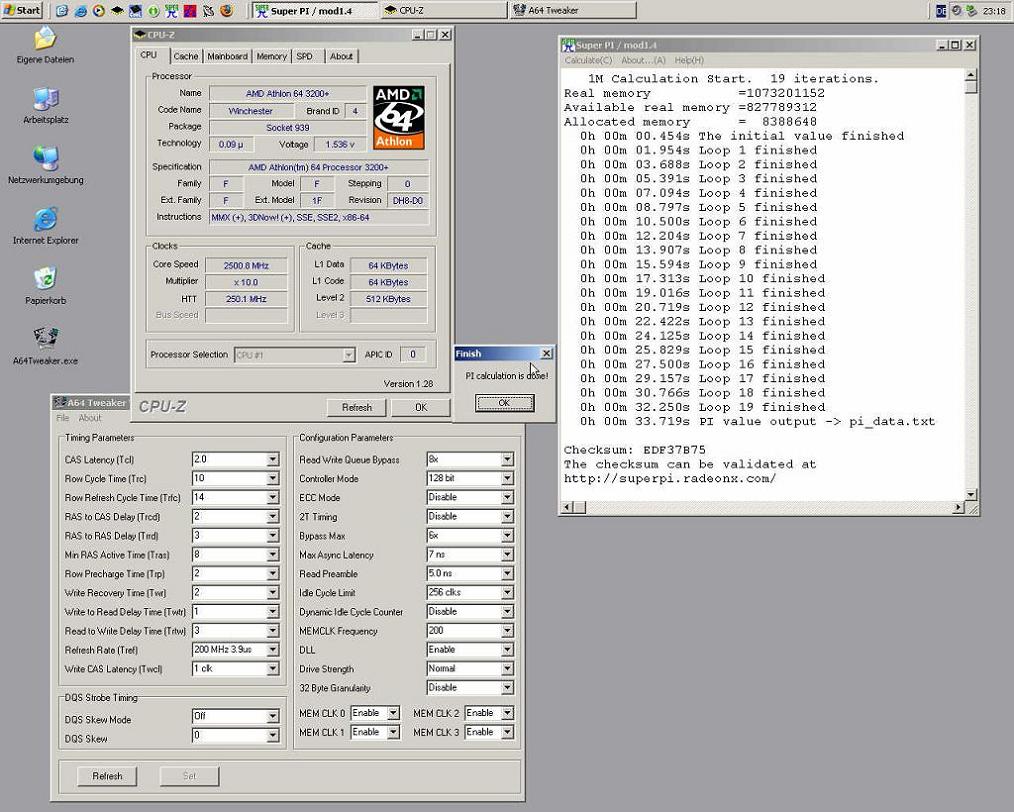Click the Super PI horizontal scrollbar right arrow
Screen dimensions: 1014x812
tap(958, 508)
